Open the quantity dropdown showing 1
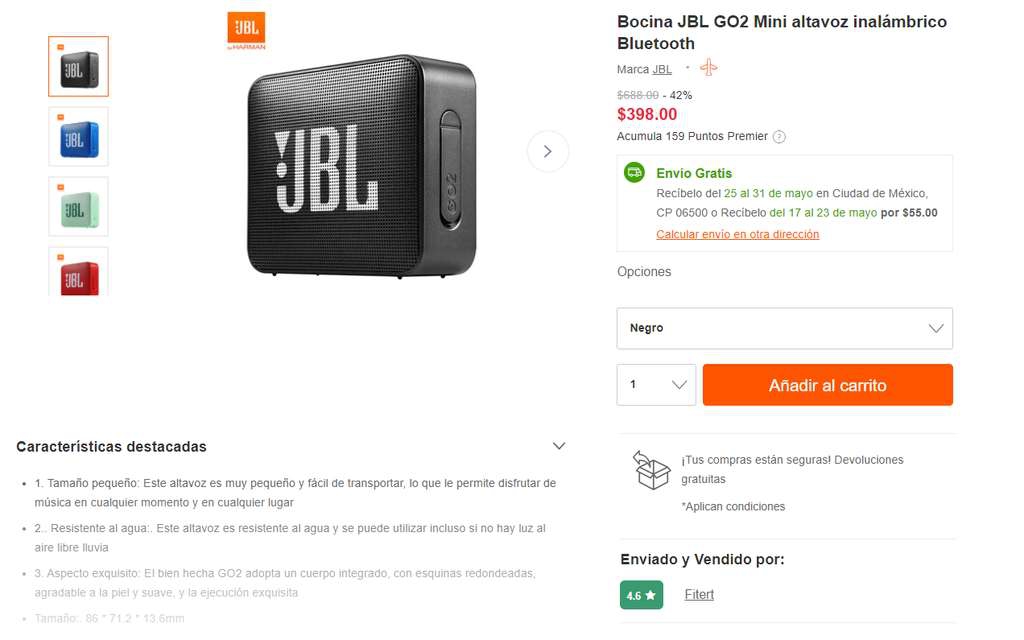This screenshot has width=1024, height=640. [656, 385]
